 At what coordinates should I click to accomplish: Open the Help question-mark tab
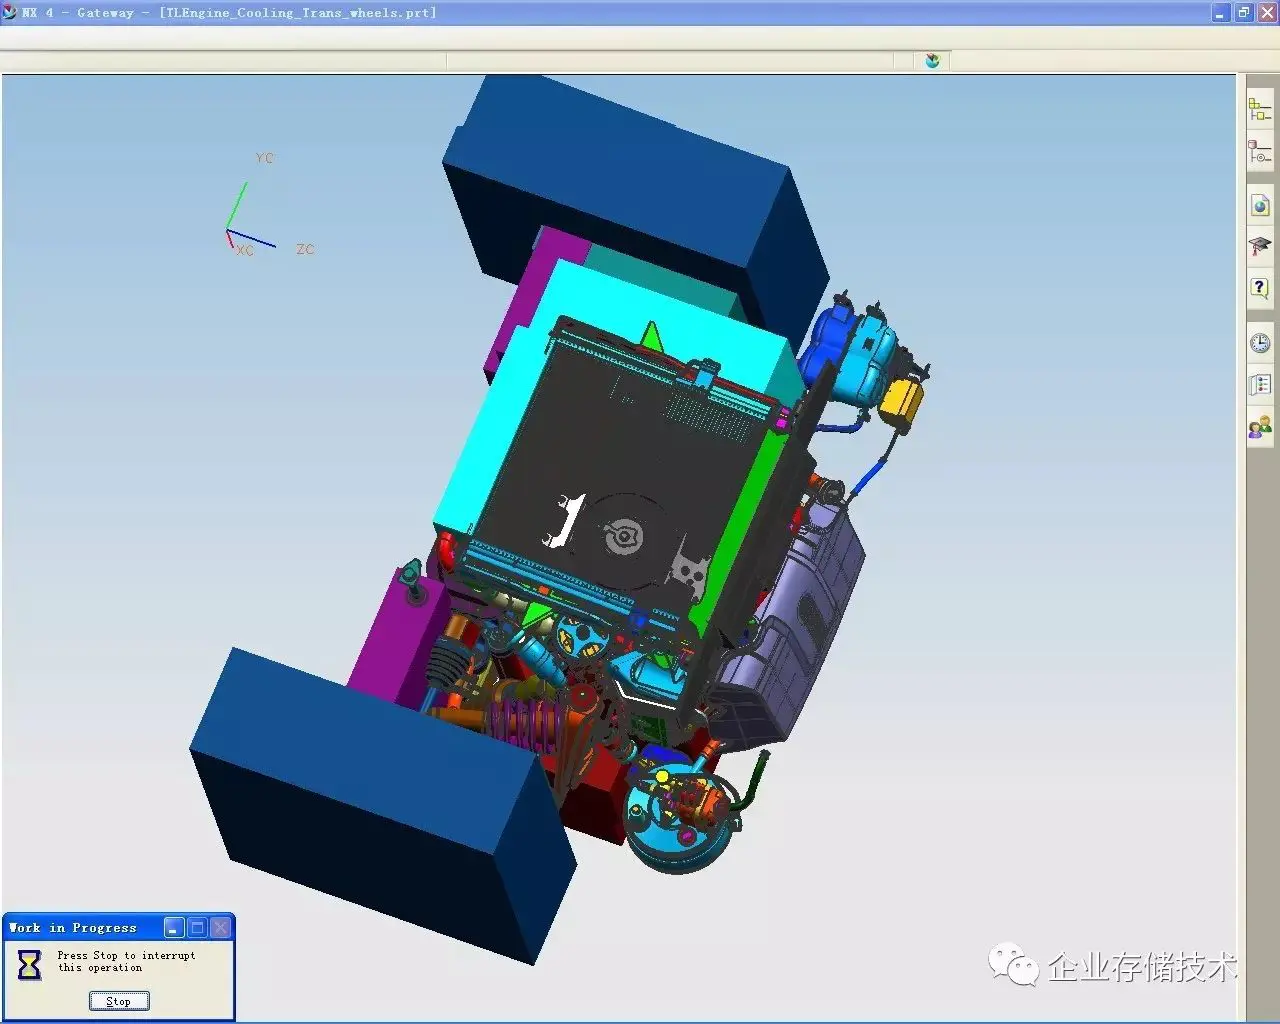tap(1259, 288)
